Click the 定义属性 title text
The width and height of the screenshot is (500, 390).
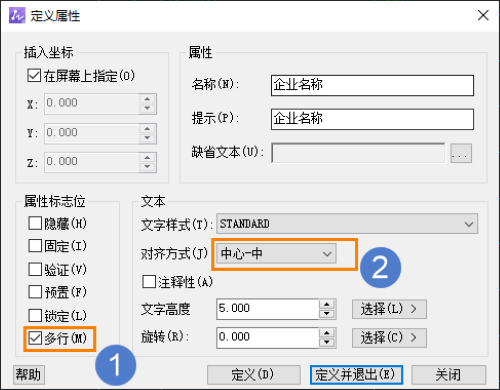point(55,16)
